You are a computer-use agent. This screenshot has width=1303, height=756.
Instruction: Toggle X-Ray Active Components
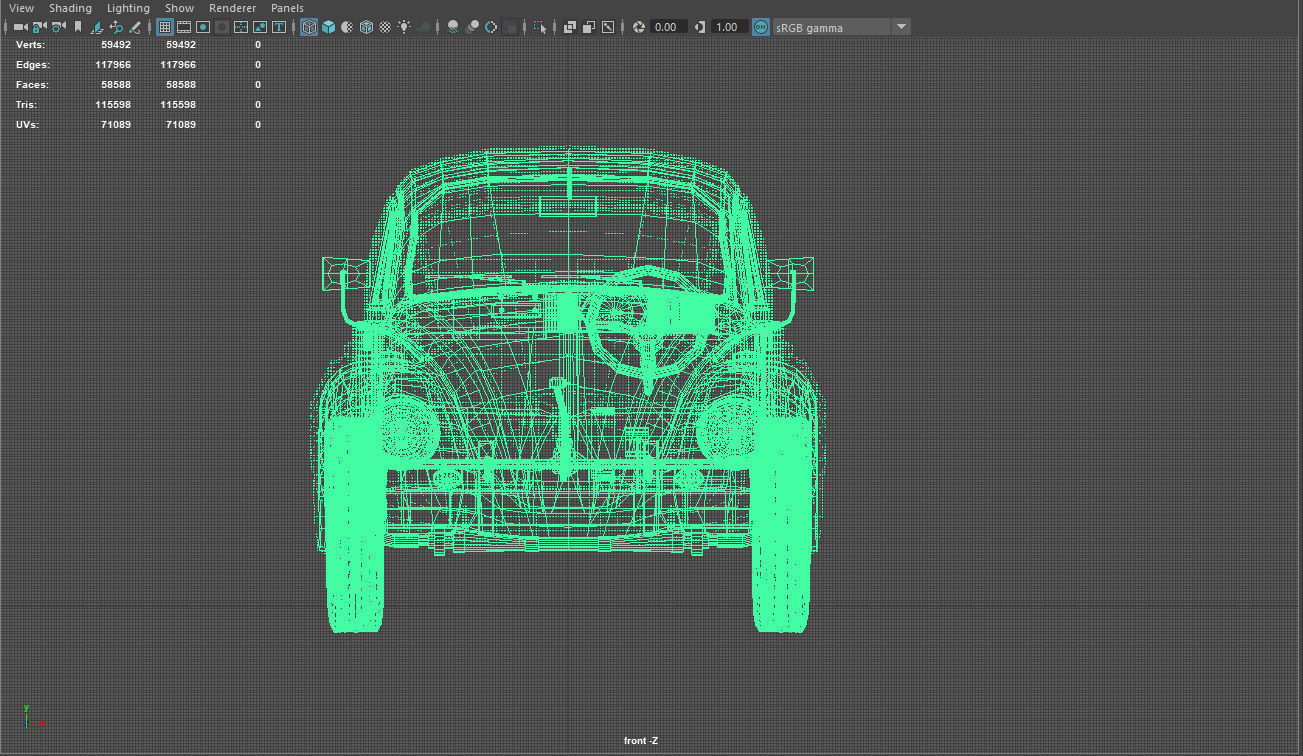pos(588,27)
